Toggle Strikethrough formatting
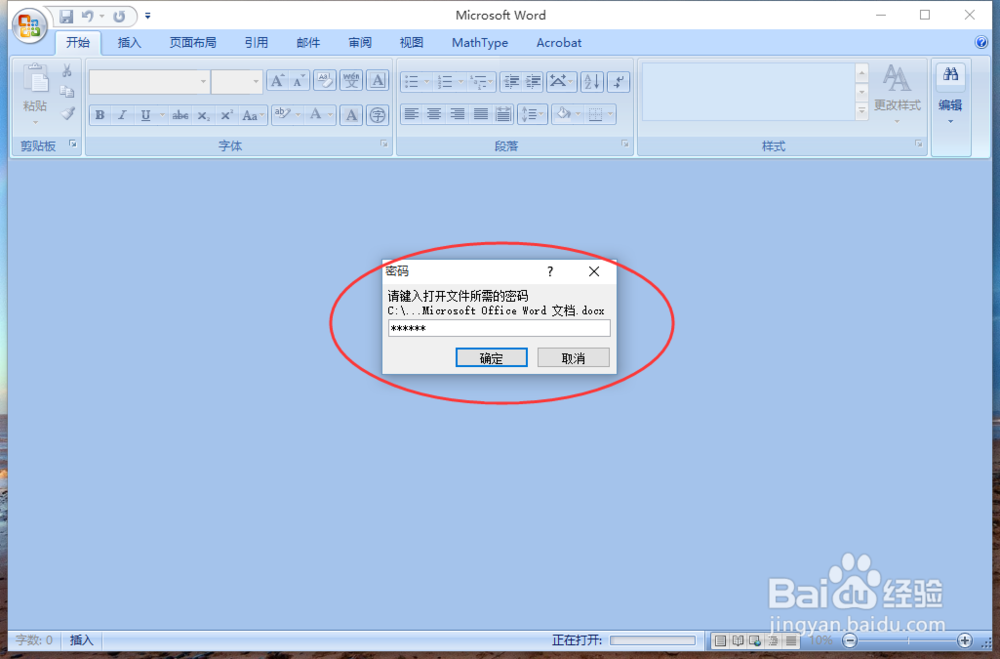This screenshot has height=659, width=1000. 180,115
